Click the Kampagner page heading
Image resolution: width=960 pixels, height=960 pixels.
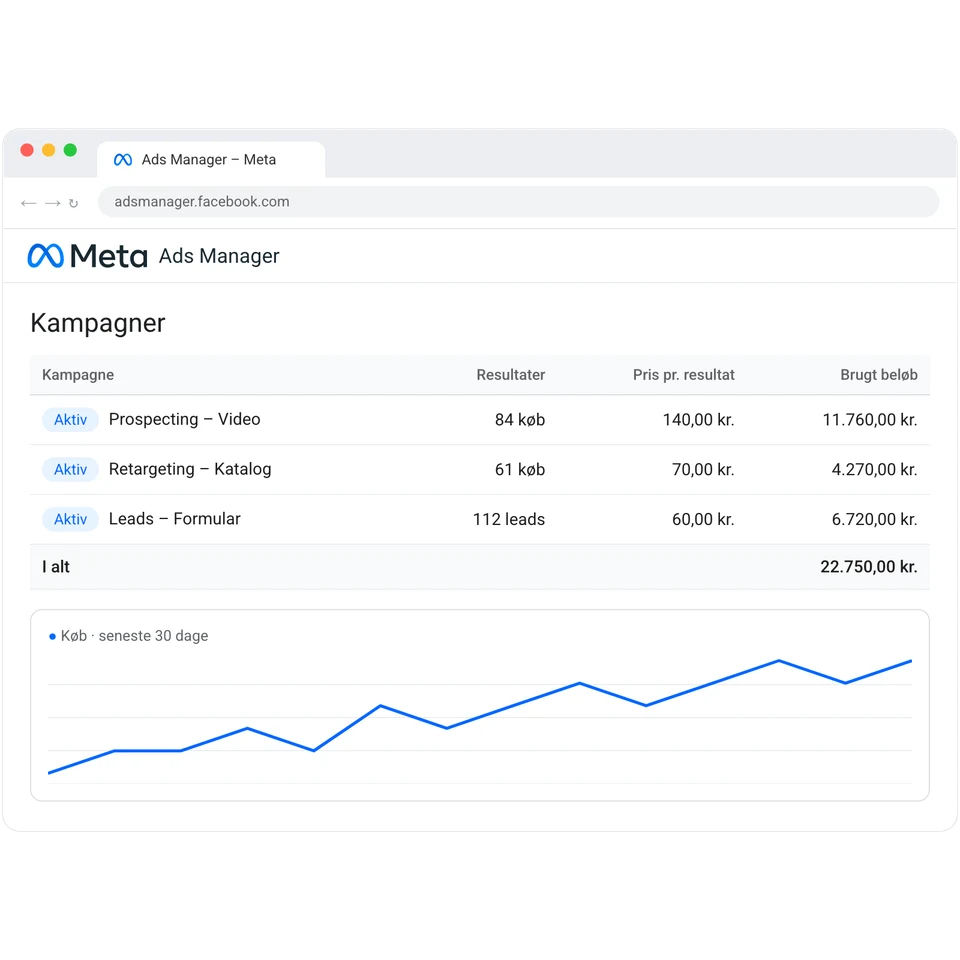click(98, 323)
